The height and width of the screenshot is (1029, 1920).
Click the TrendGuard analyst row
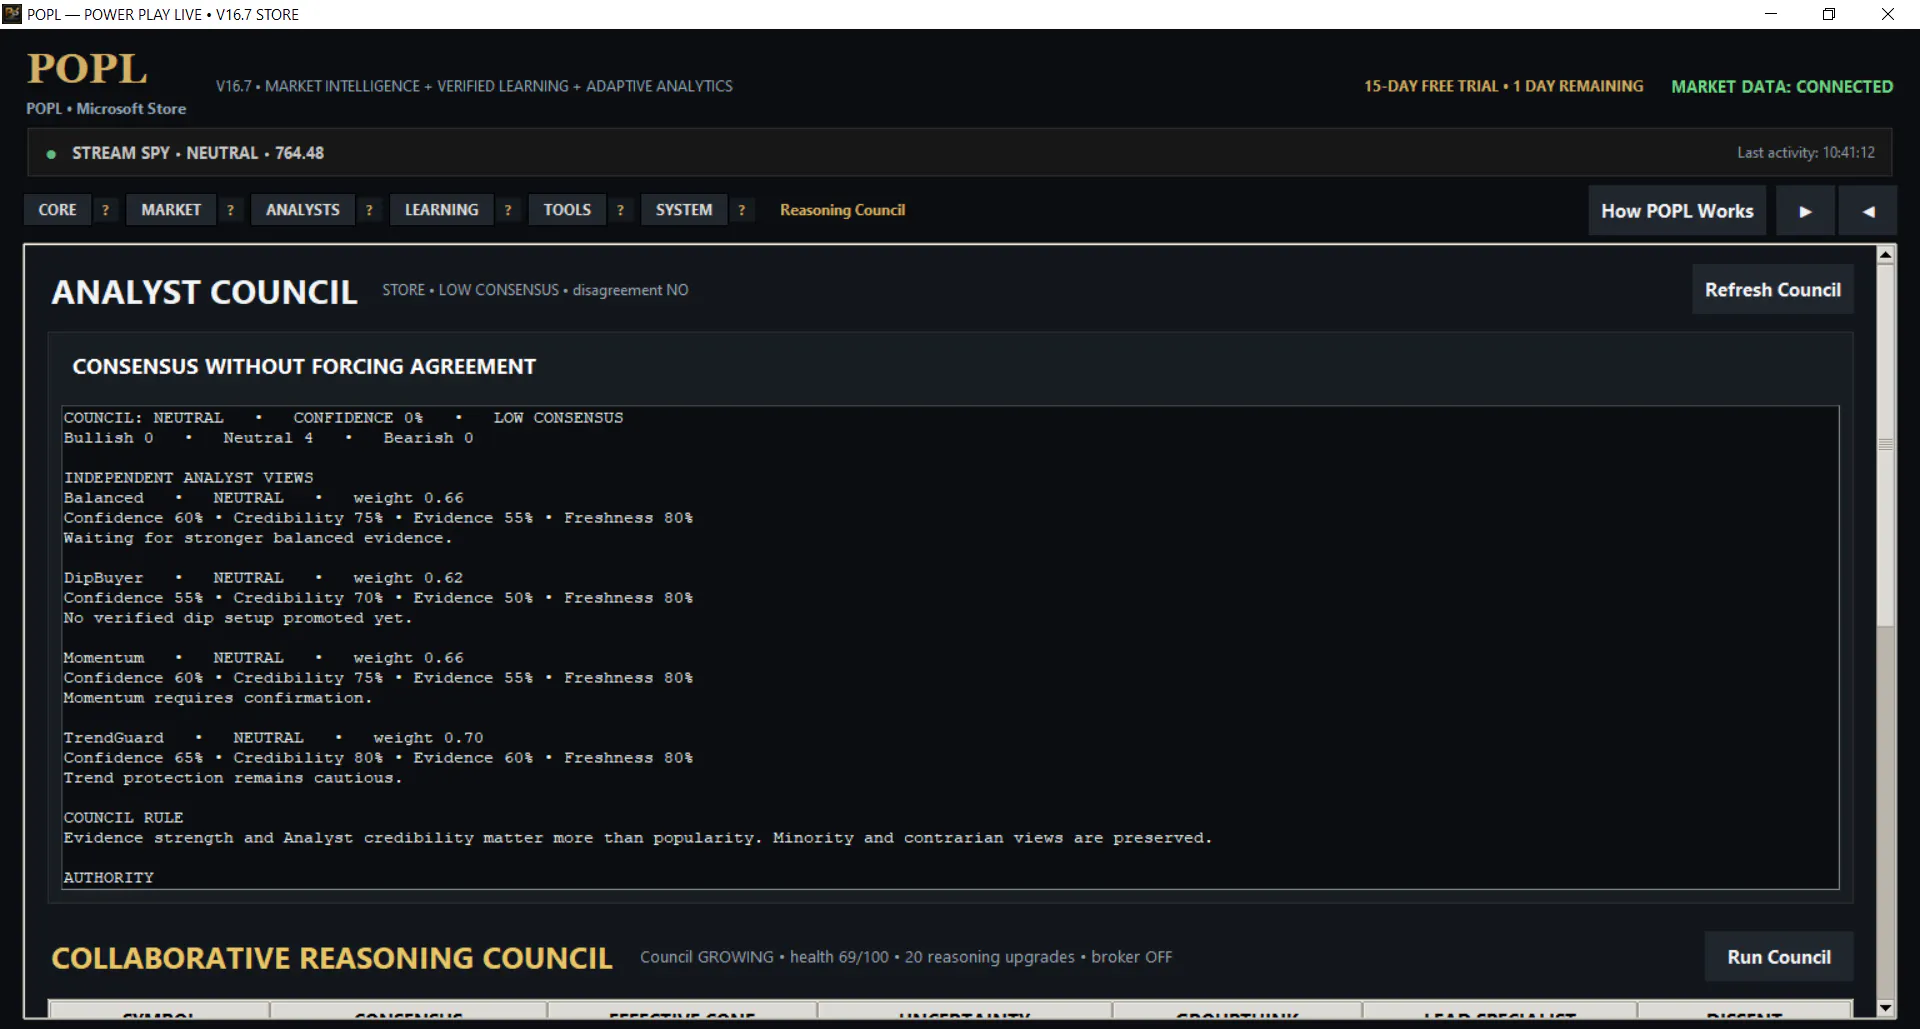tap(378, 758)
